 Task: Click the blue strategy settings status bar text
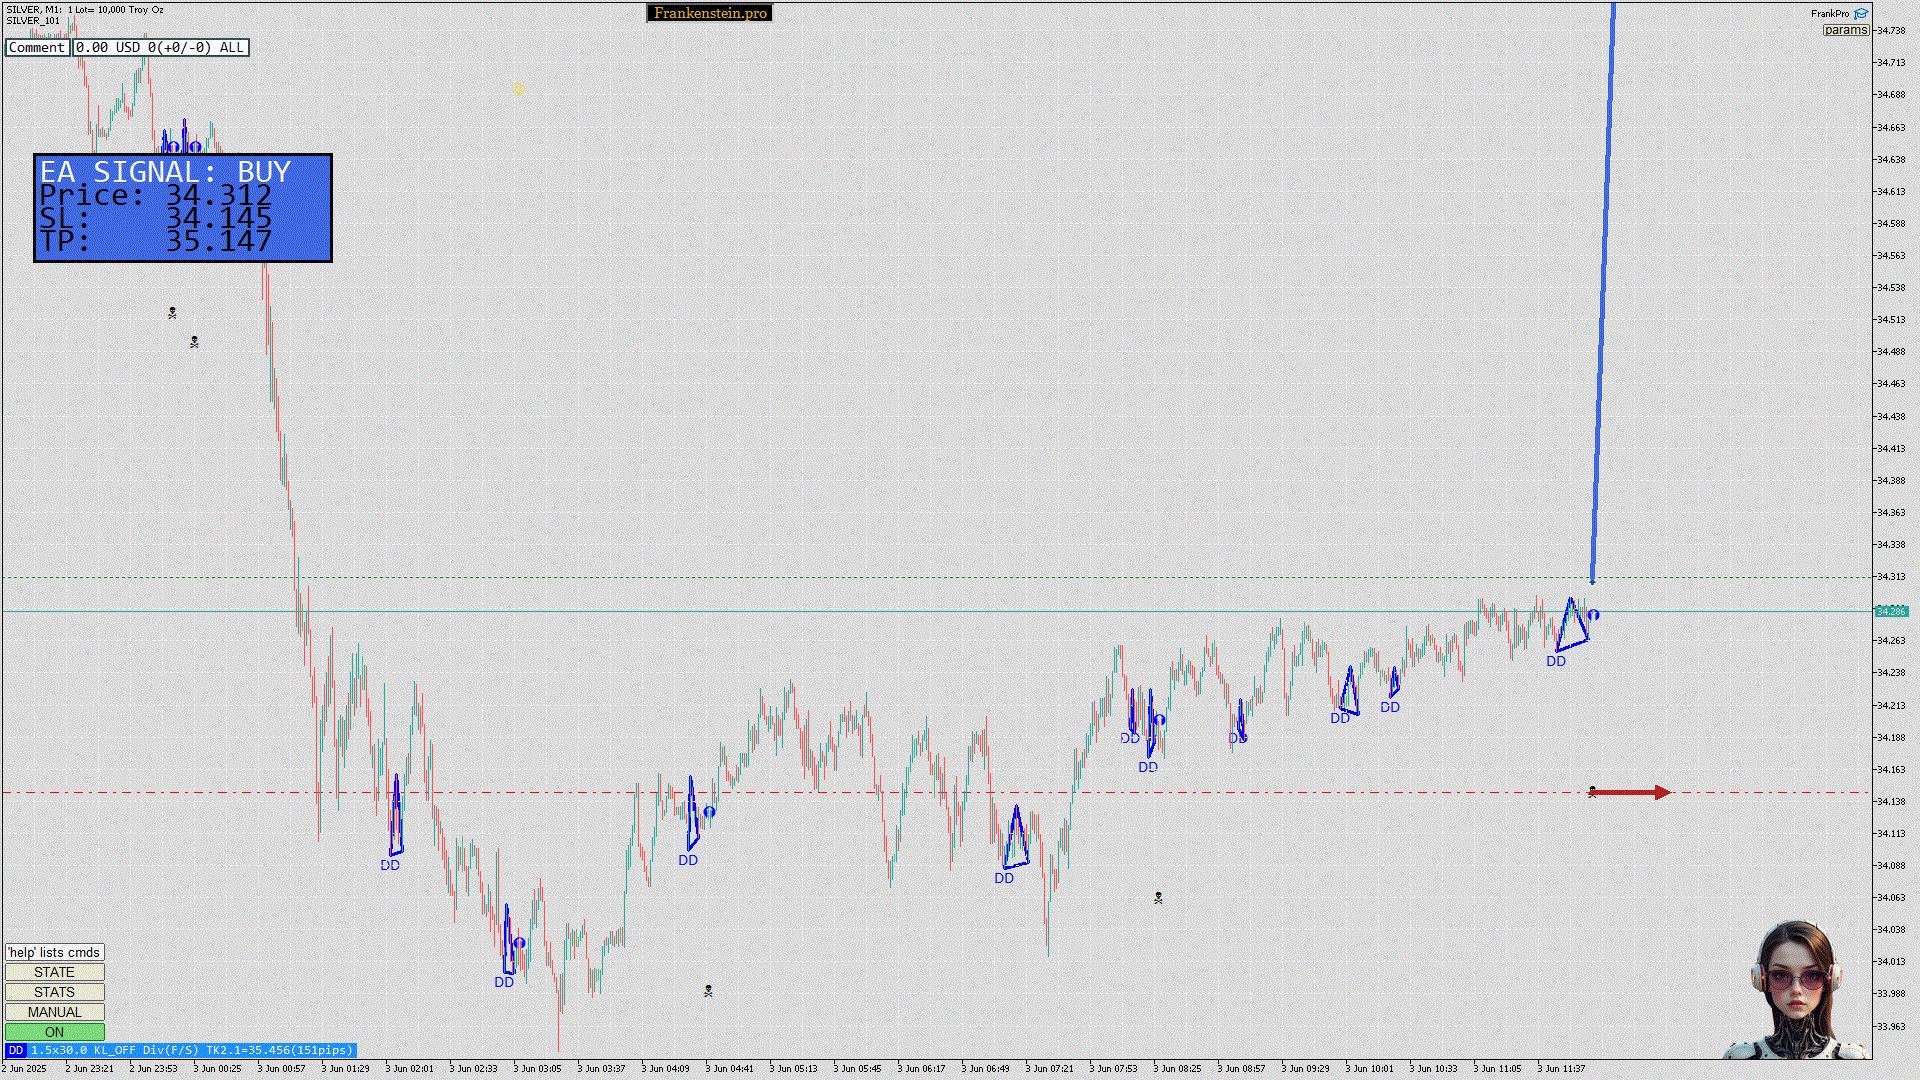(191, 1050)
